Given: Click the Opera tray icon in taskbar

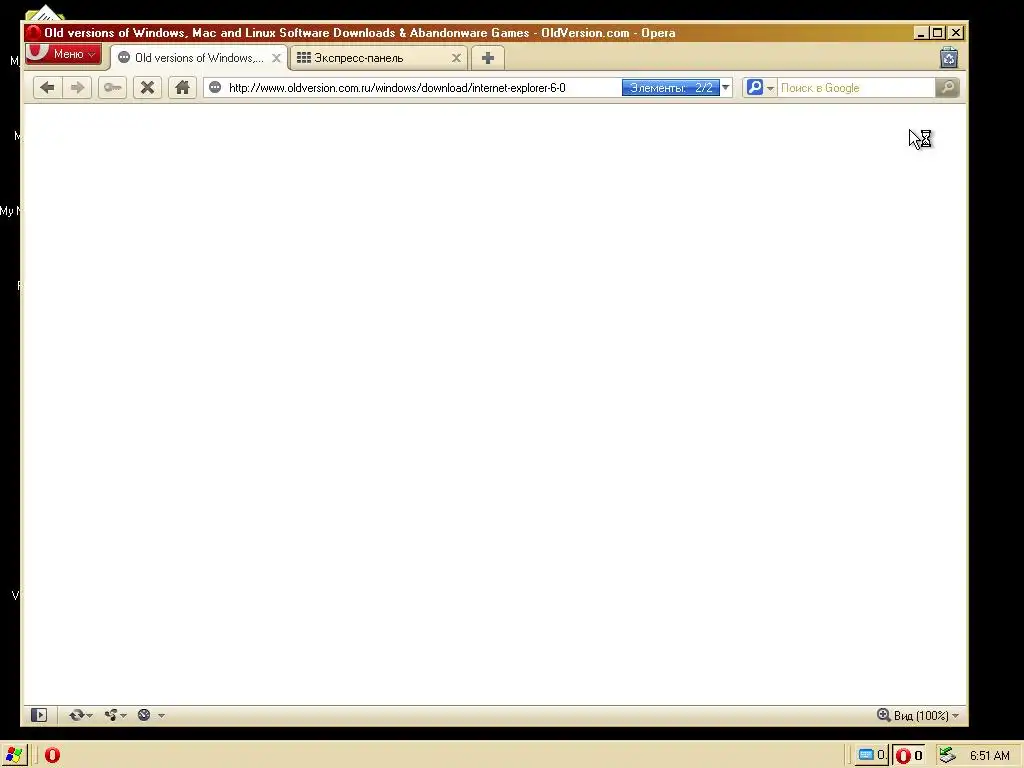Looking at the screenshot, I should point(909,756).
